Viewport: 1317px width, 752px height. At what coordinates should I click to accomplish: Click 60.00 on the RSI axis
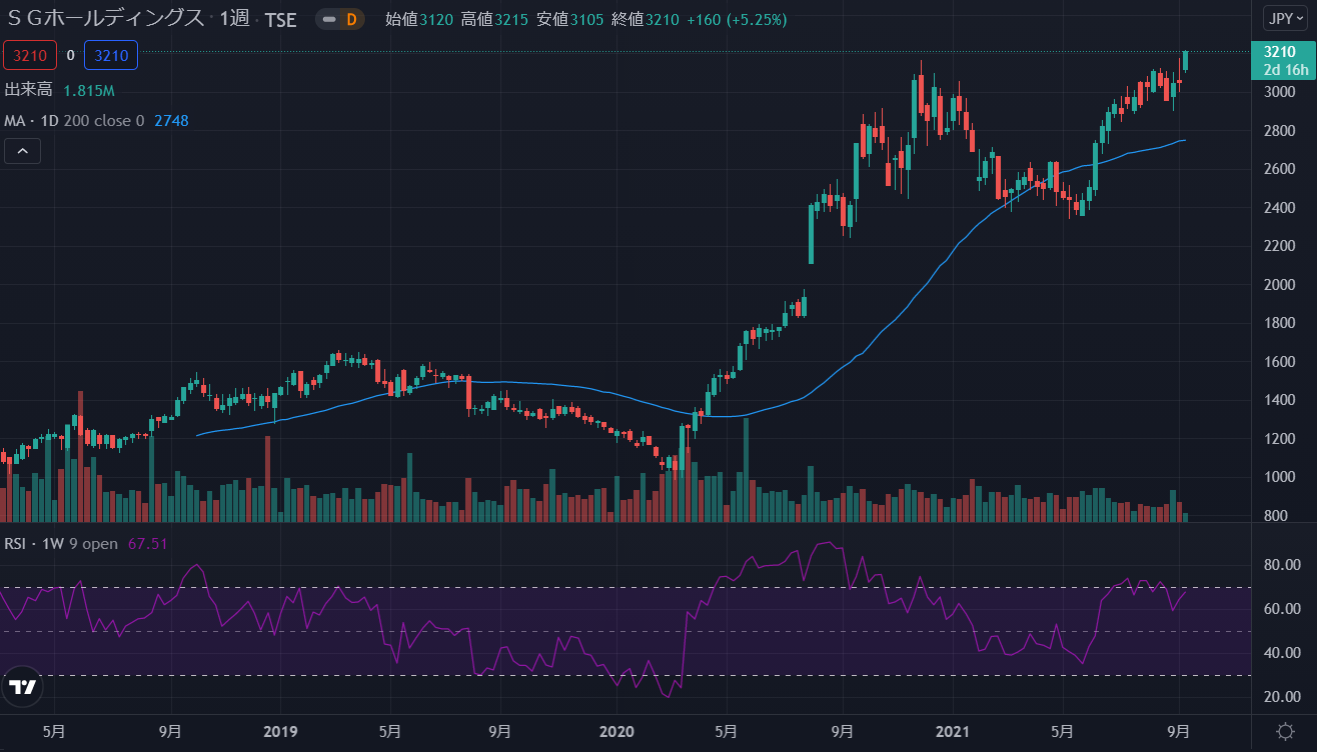coord(1282,609)
